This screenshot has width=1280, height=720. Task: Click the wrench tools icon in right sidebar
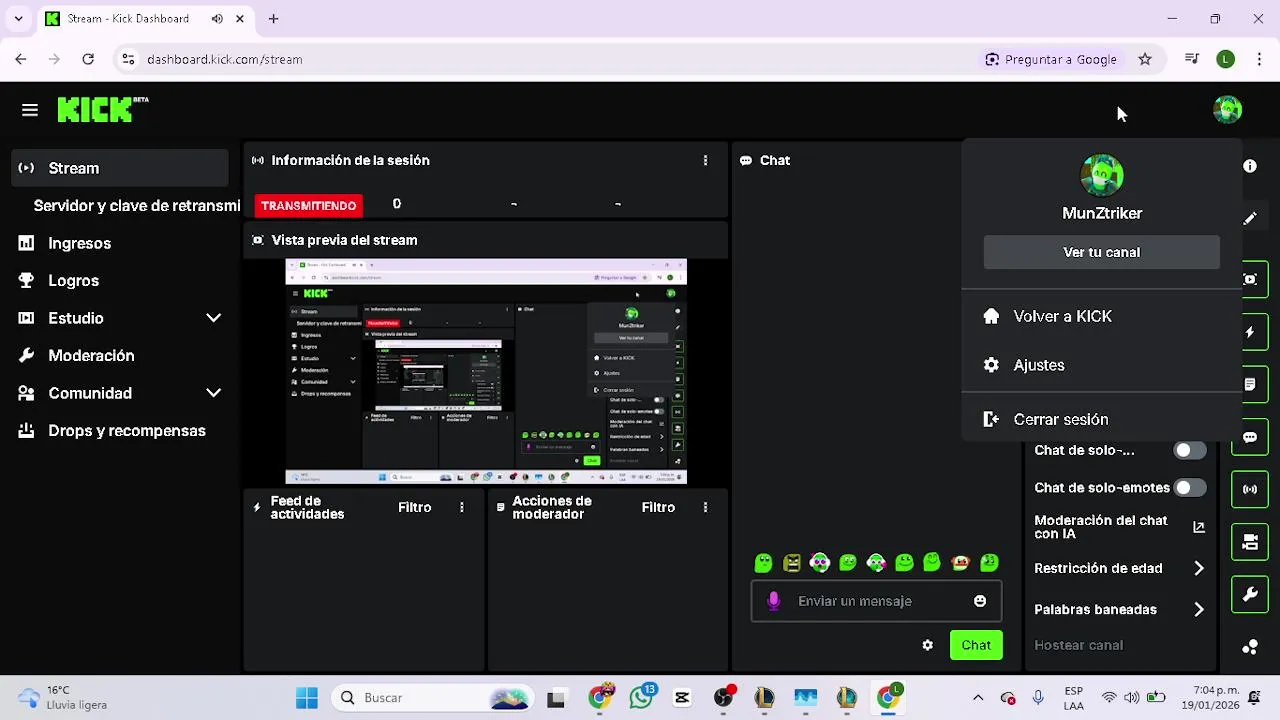(x=1250, y=595)
